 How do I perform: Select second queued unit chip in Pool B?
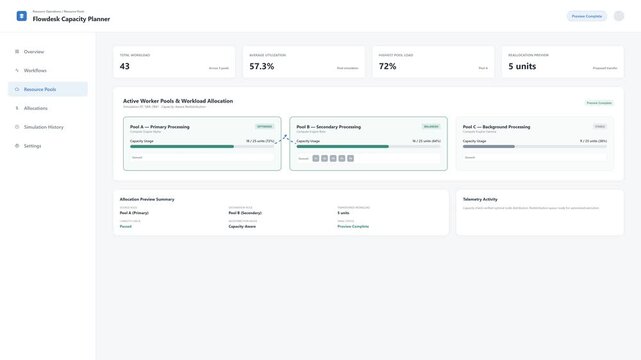click(324, 158)
